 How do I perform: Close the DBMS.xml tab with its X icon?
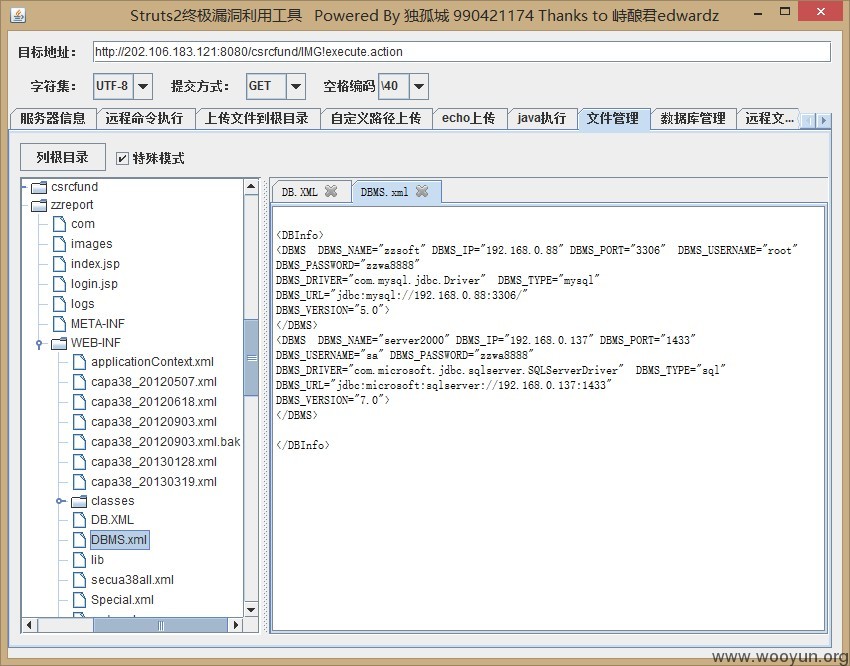coord(422,191)
